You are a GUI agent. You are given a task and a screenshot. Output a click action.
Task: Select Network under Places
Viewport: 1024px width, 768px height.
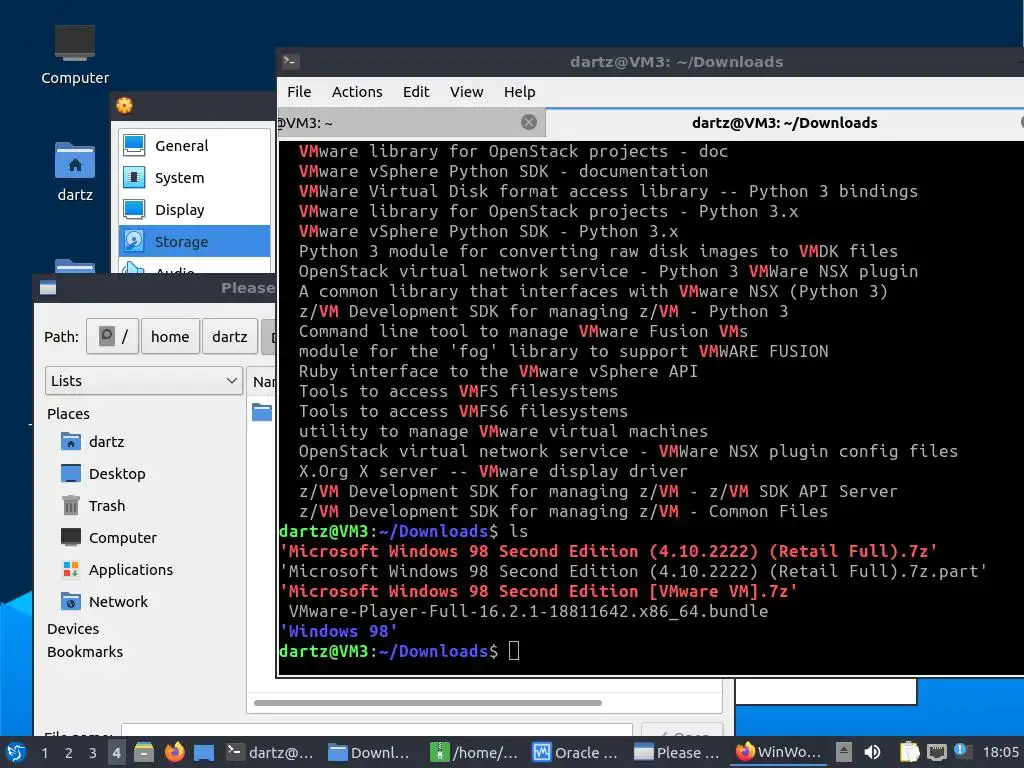[x=118, y=601]
